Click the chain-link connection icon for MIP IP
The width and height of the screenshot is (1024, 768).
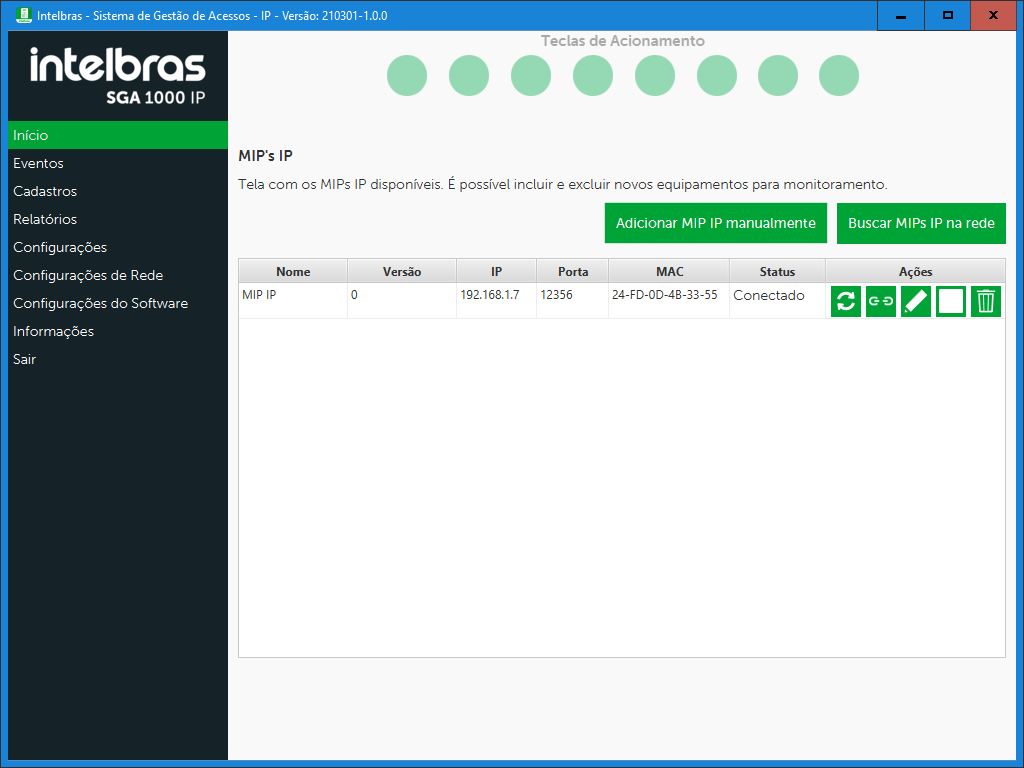point(881,301)
